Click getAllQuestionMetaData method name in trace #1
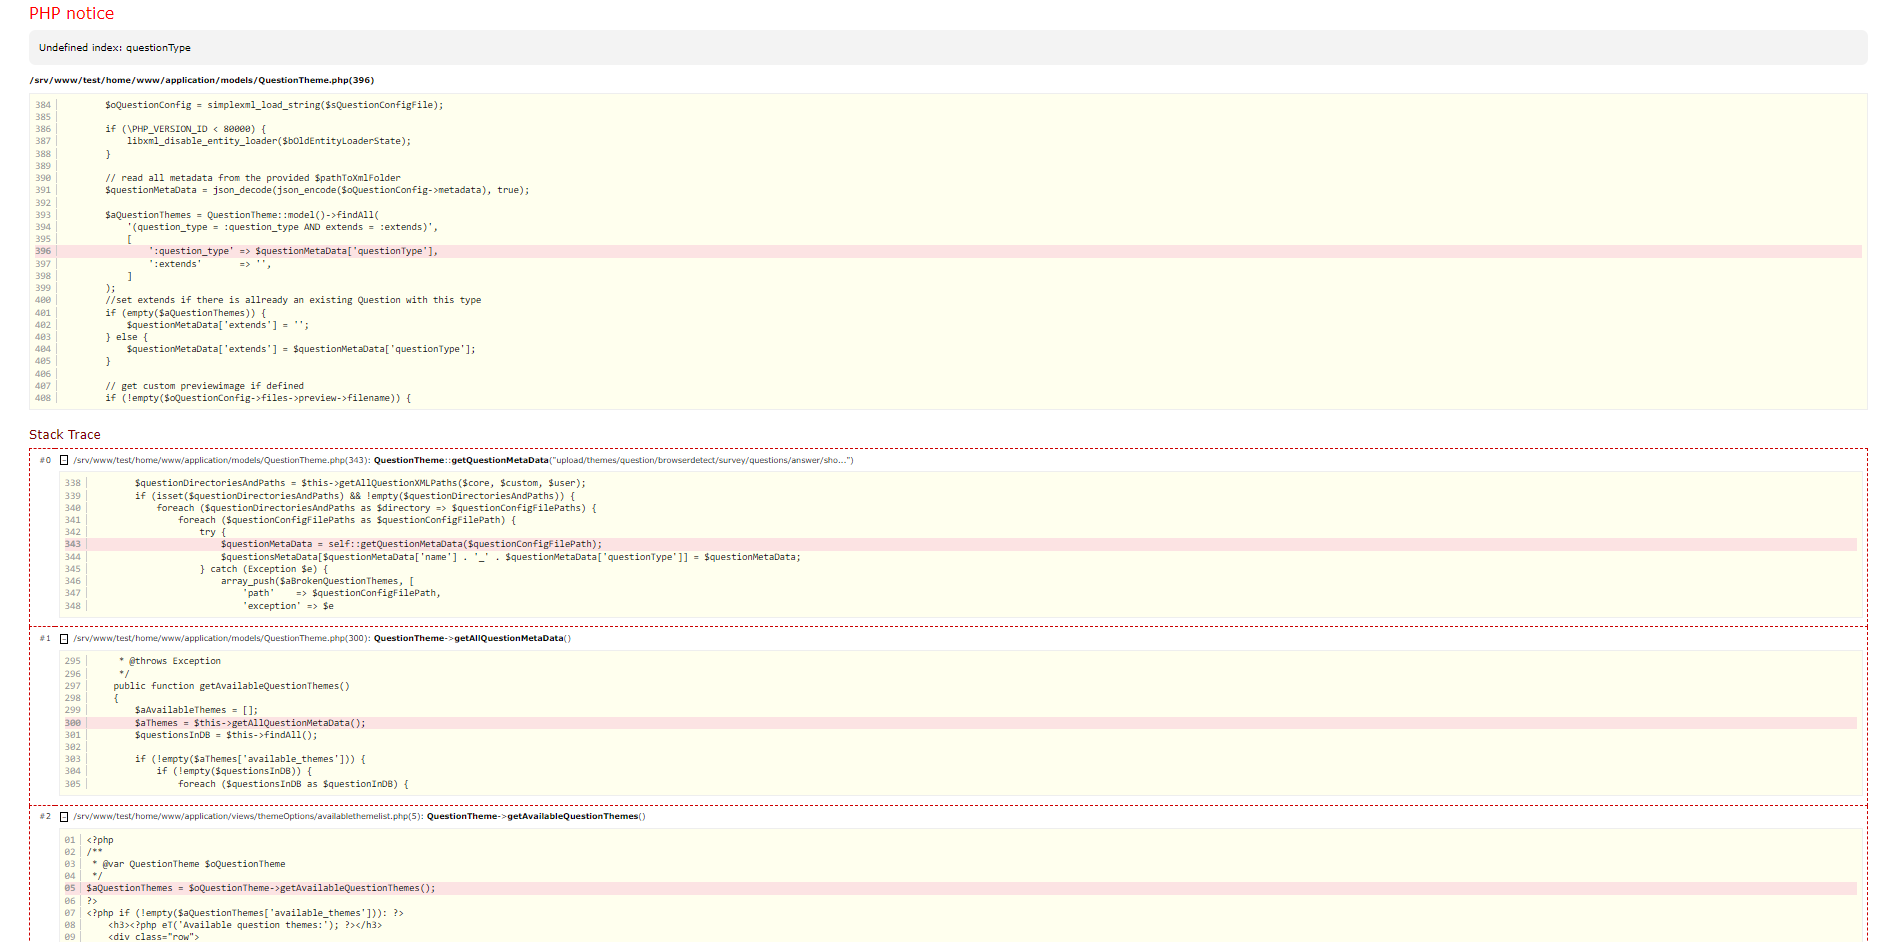The width and height of the screenshot is (1883, 942). (x=509, y=639)
